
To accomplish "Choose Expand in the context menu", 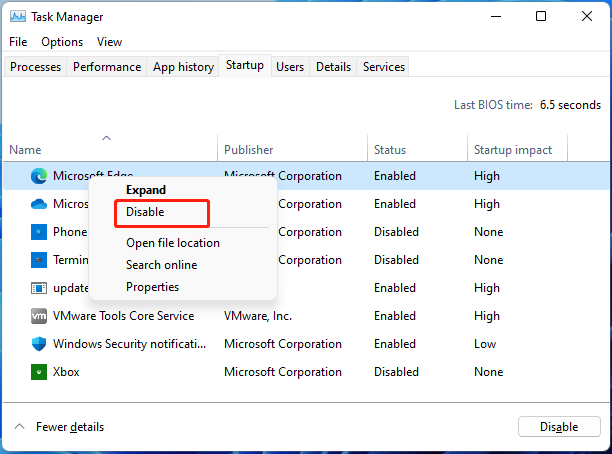I will [146, 190].
